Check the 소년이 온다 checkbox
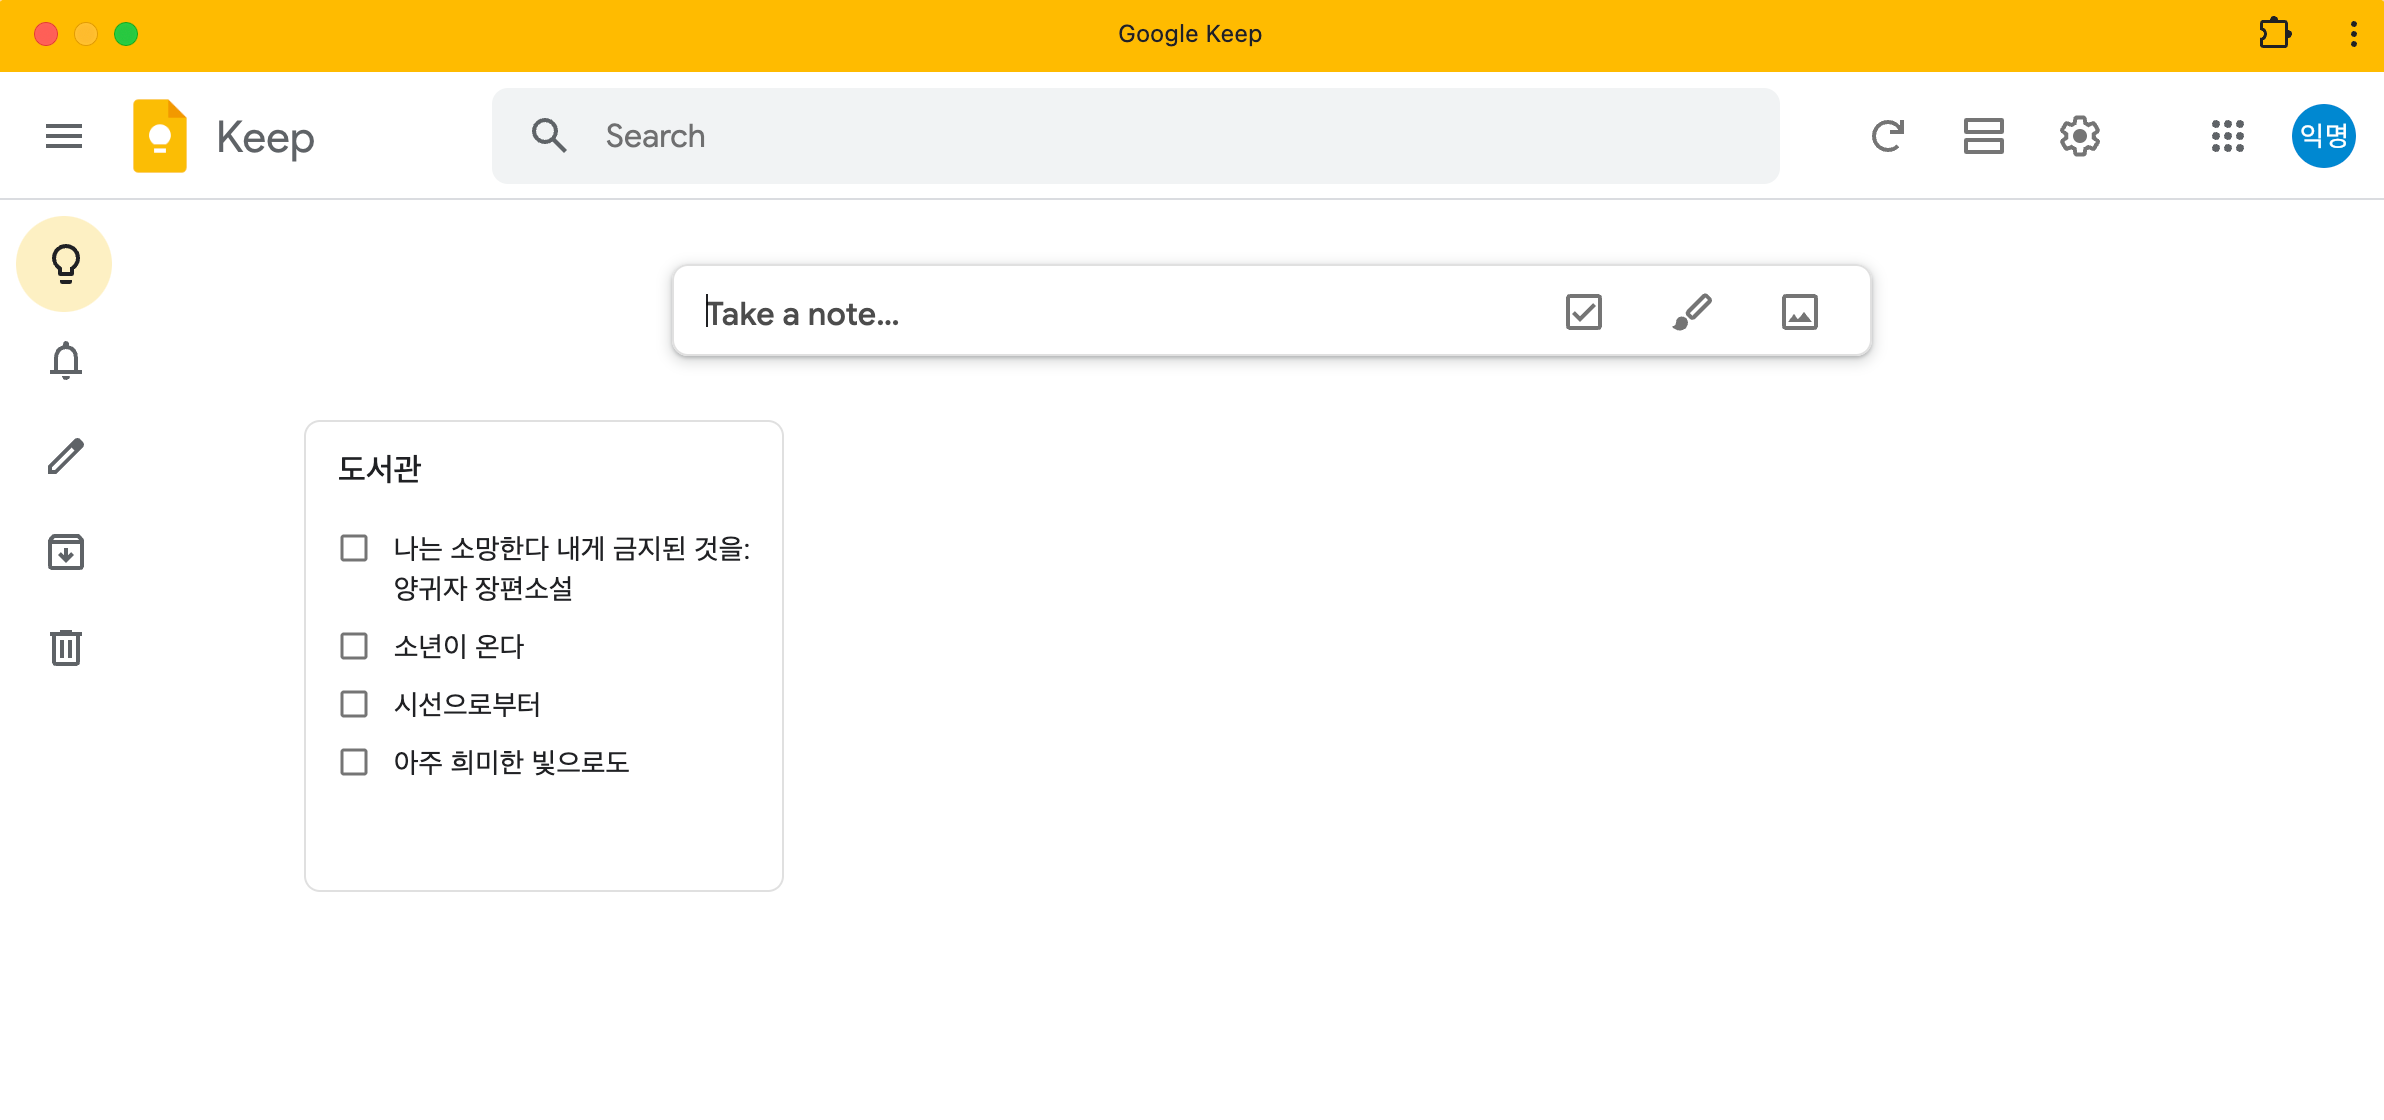This screenshot has width=2384, height=1120. (354, 646)
